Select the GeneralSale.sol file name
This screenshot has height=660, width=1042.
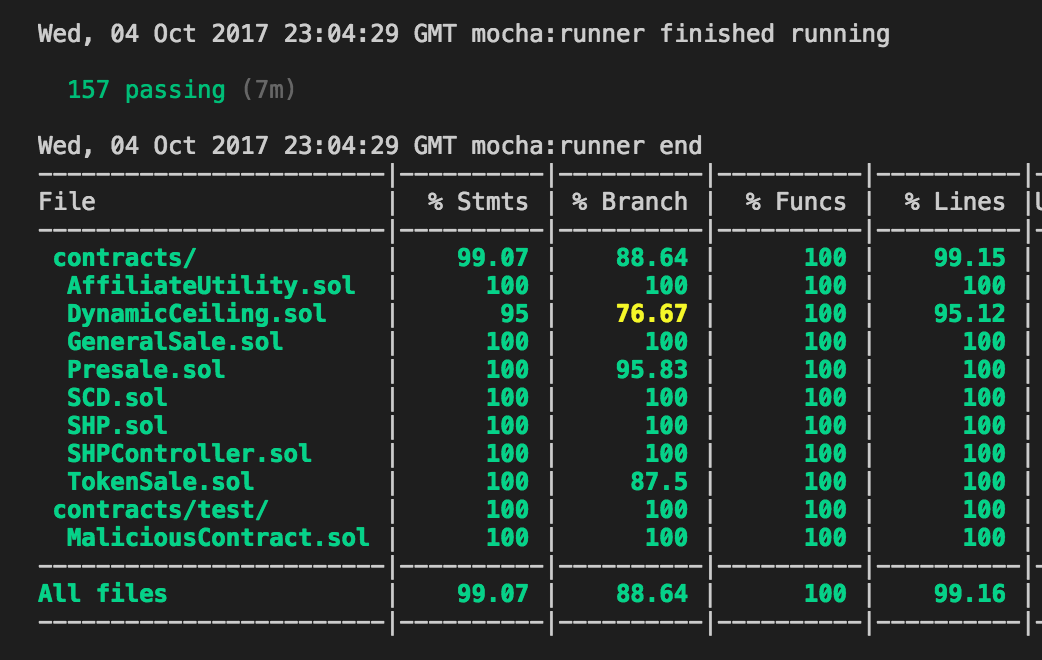point(175,342)
